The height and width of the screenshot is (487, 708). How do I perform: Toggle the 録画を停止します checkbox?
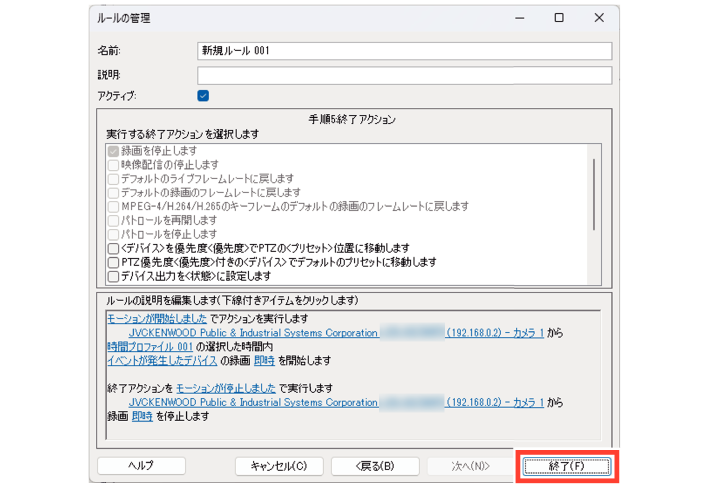[113, 151]
